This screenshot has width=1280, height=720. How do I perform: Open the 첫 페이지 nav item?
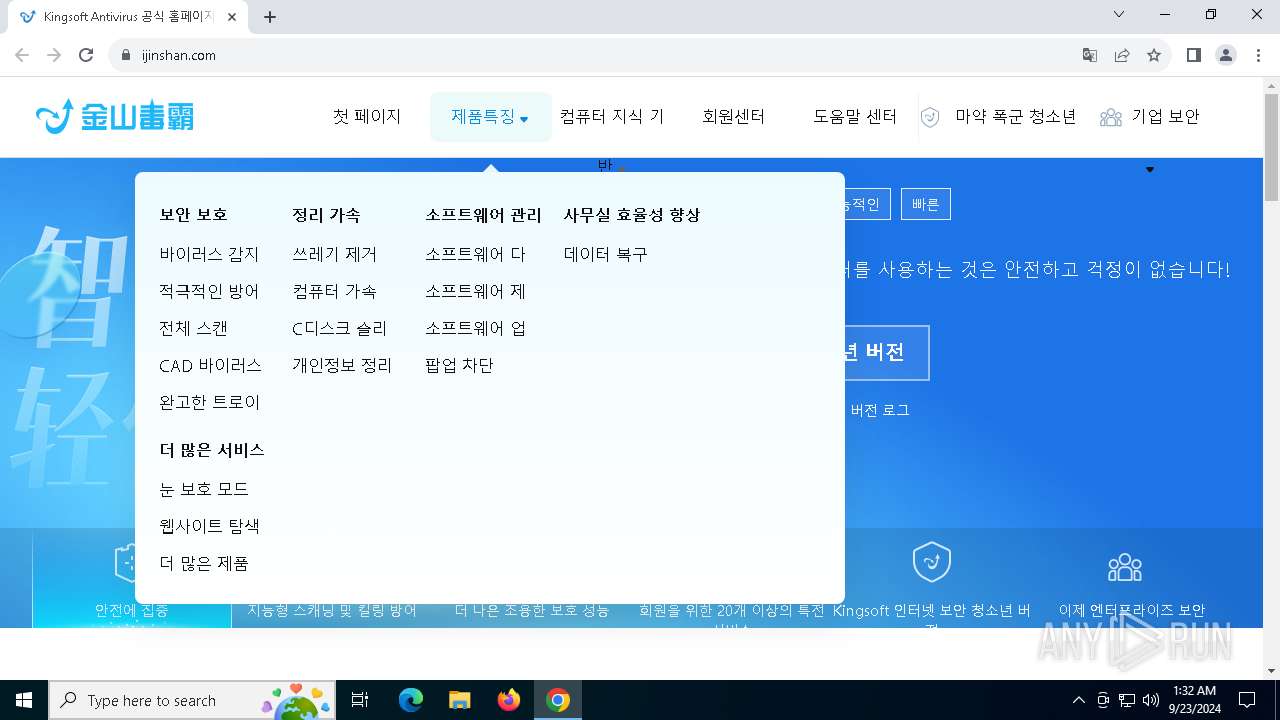(x=367, y=117)
